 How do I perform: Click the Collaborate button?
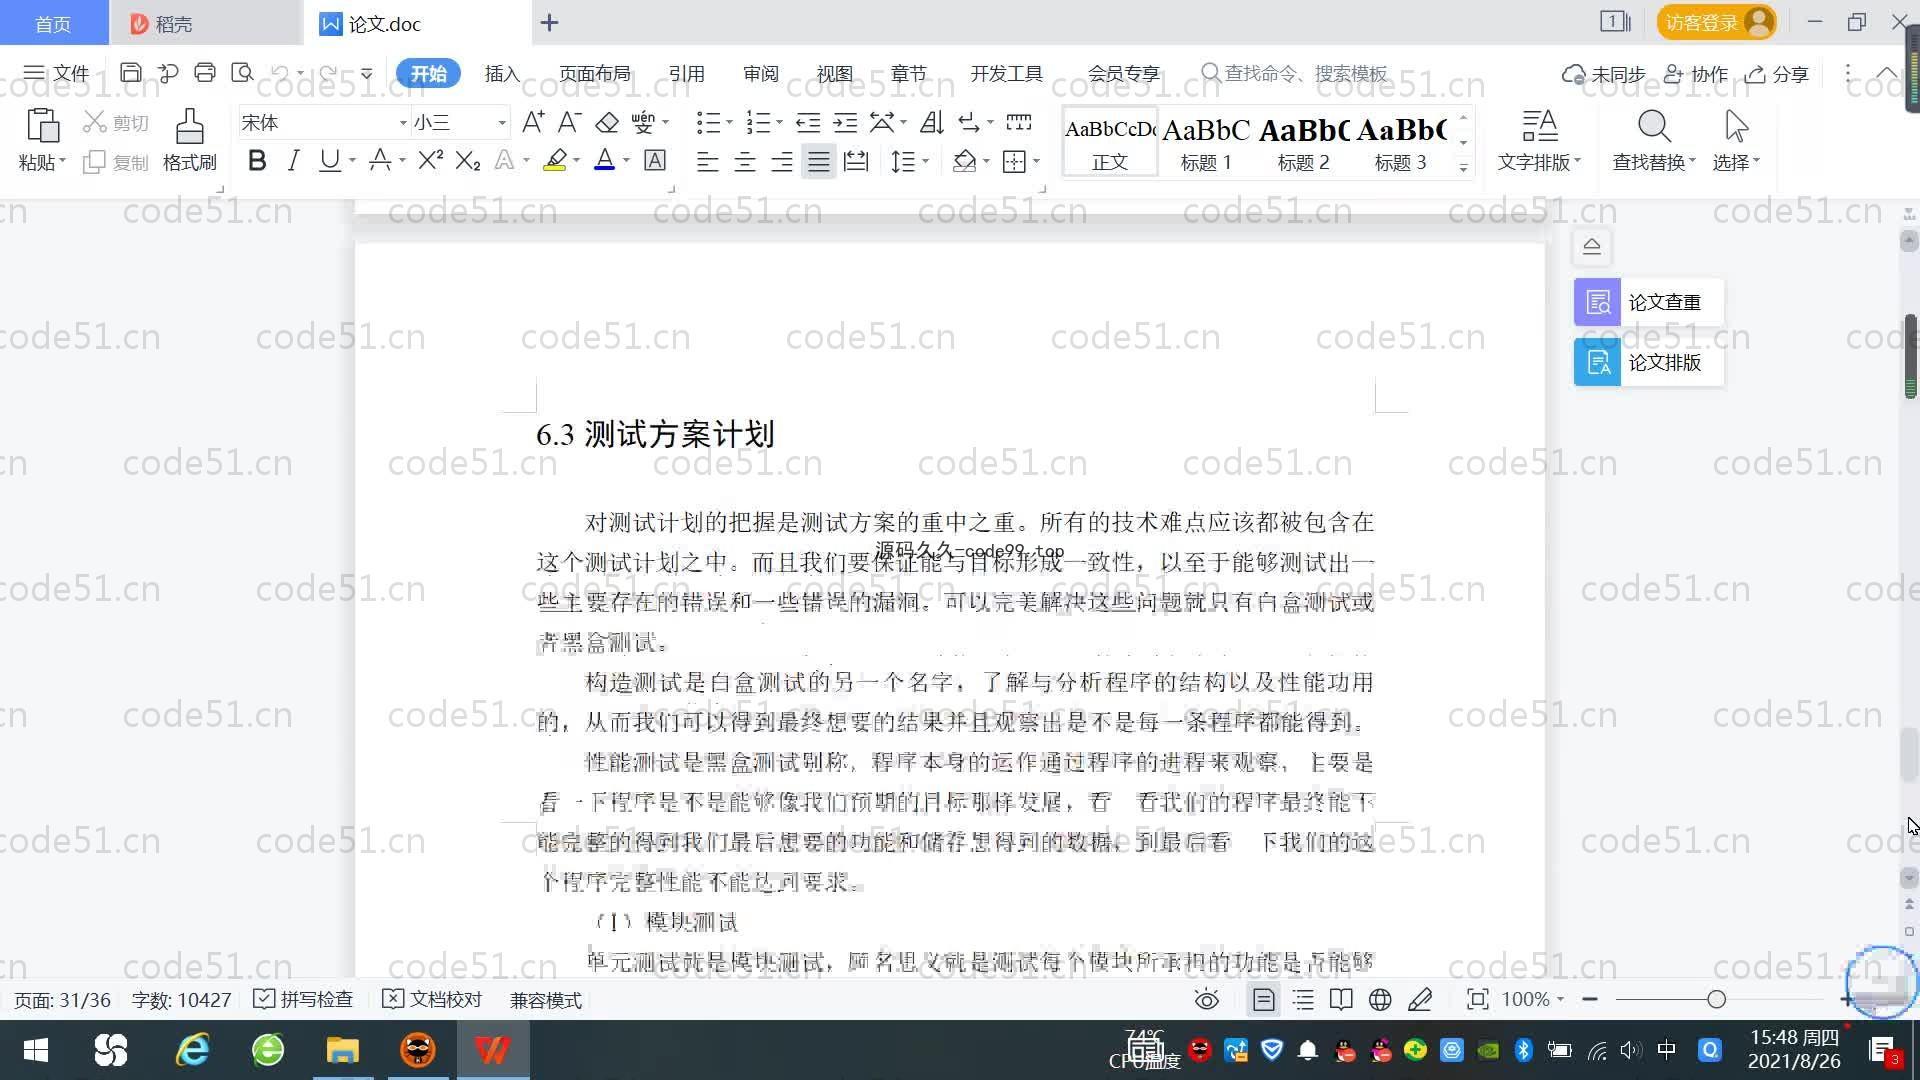pyautogui.click(x=1696, y=74)
